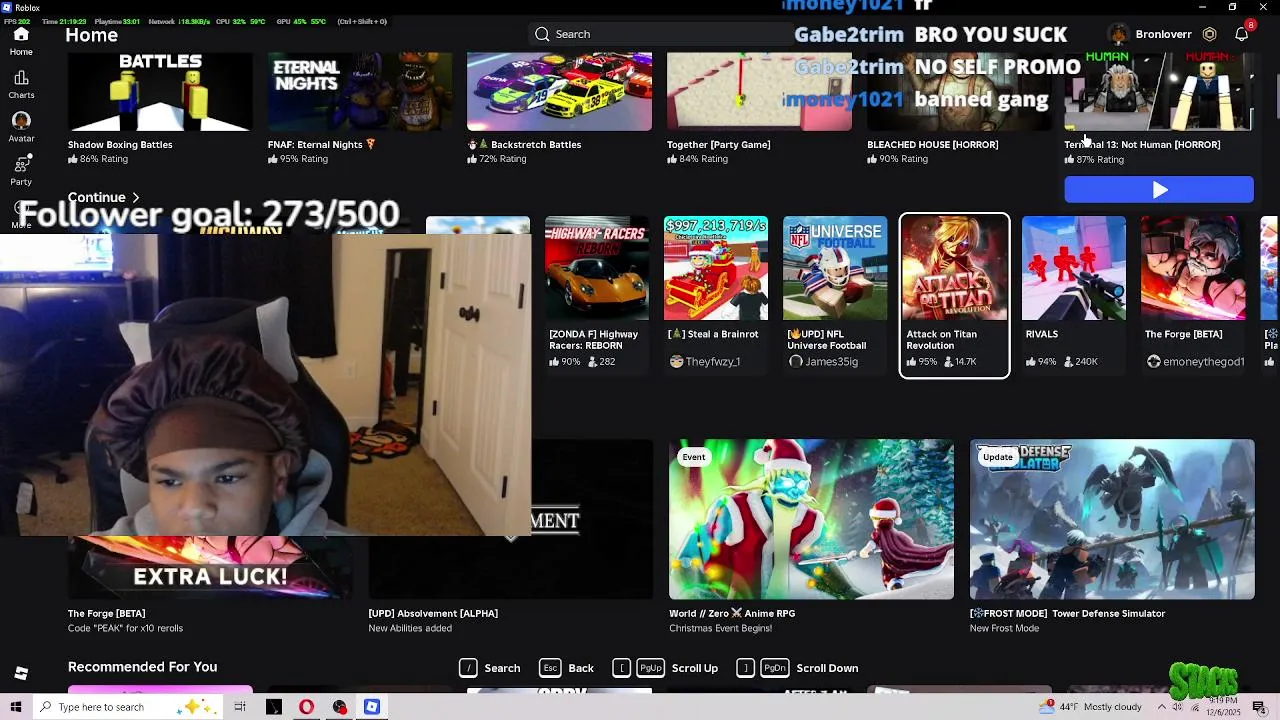Click friend name James35ig
This screenshot has width=1280, height=720.
tap(831, 362)
